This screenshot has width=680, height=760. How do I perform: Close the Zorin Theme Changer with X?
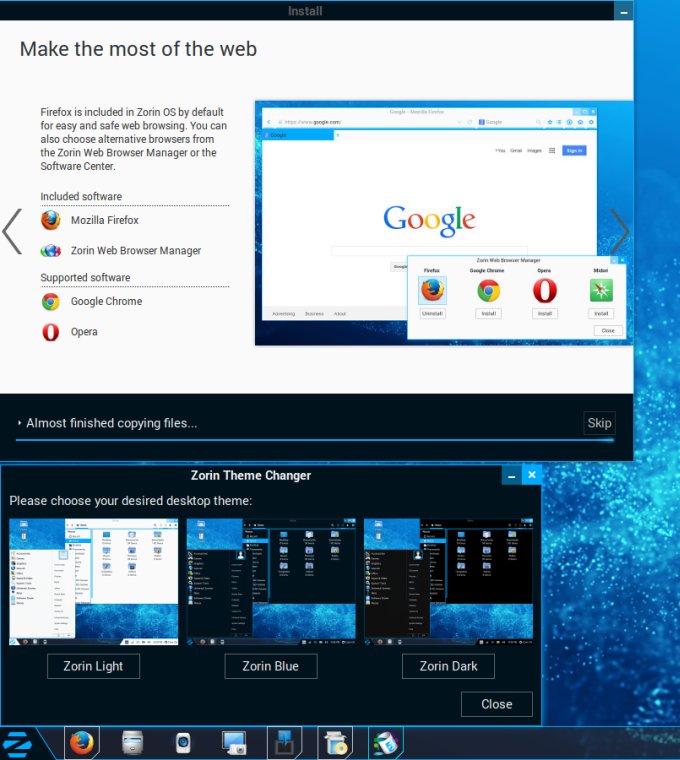(532, 475)
